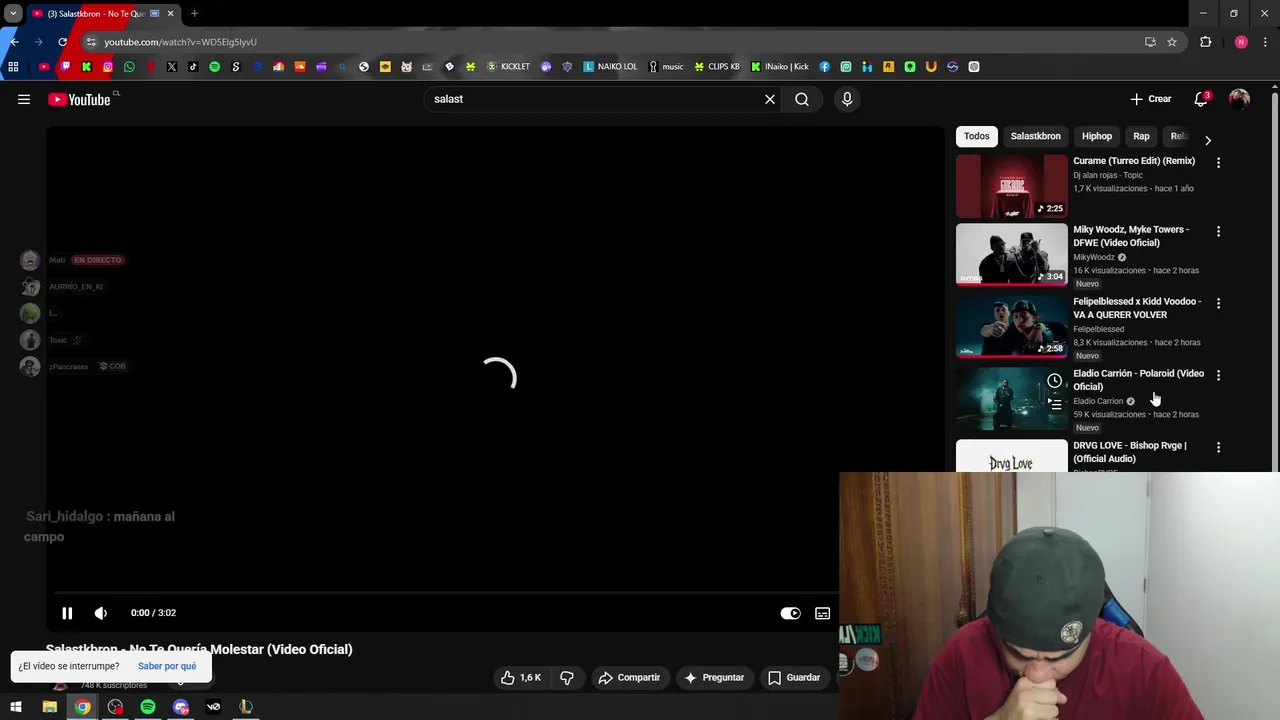The width and height of the screenshot is (1280, 720).
Task: Open Chrome apps grid icon
Action: point(13,67)
